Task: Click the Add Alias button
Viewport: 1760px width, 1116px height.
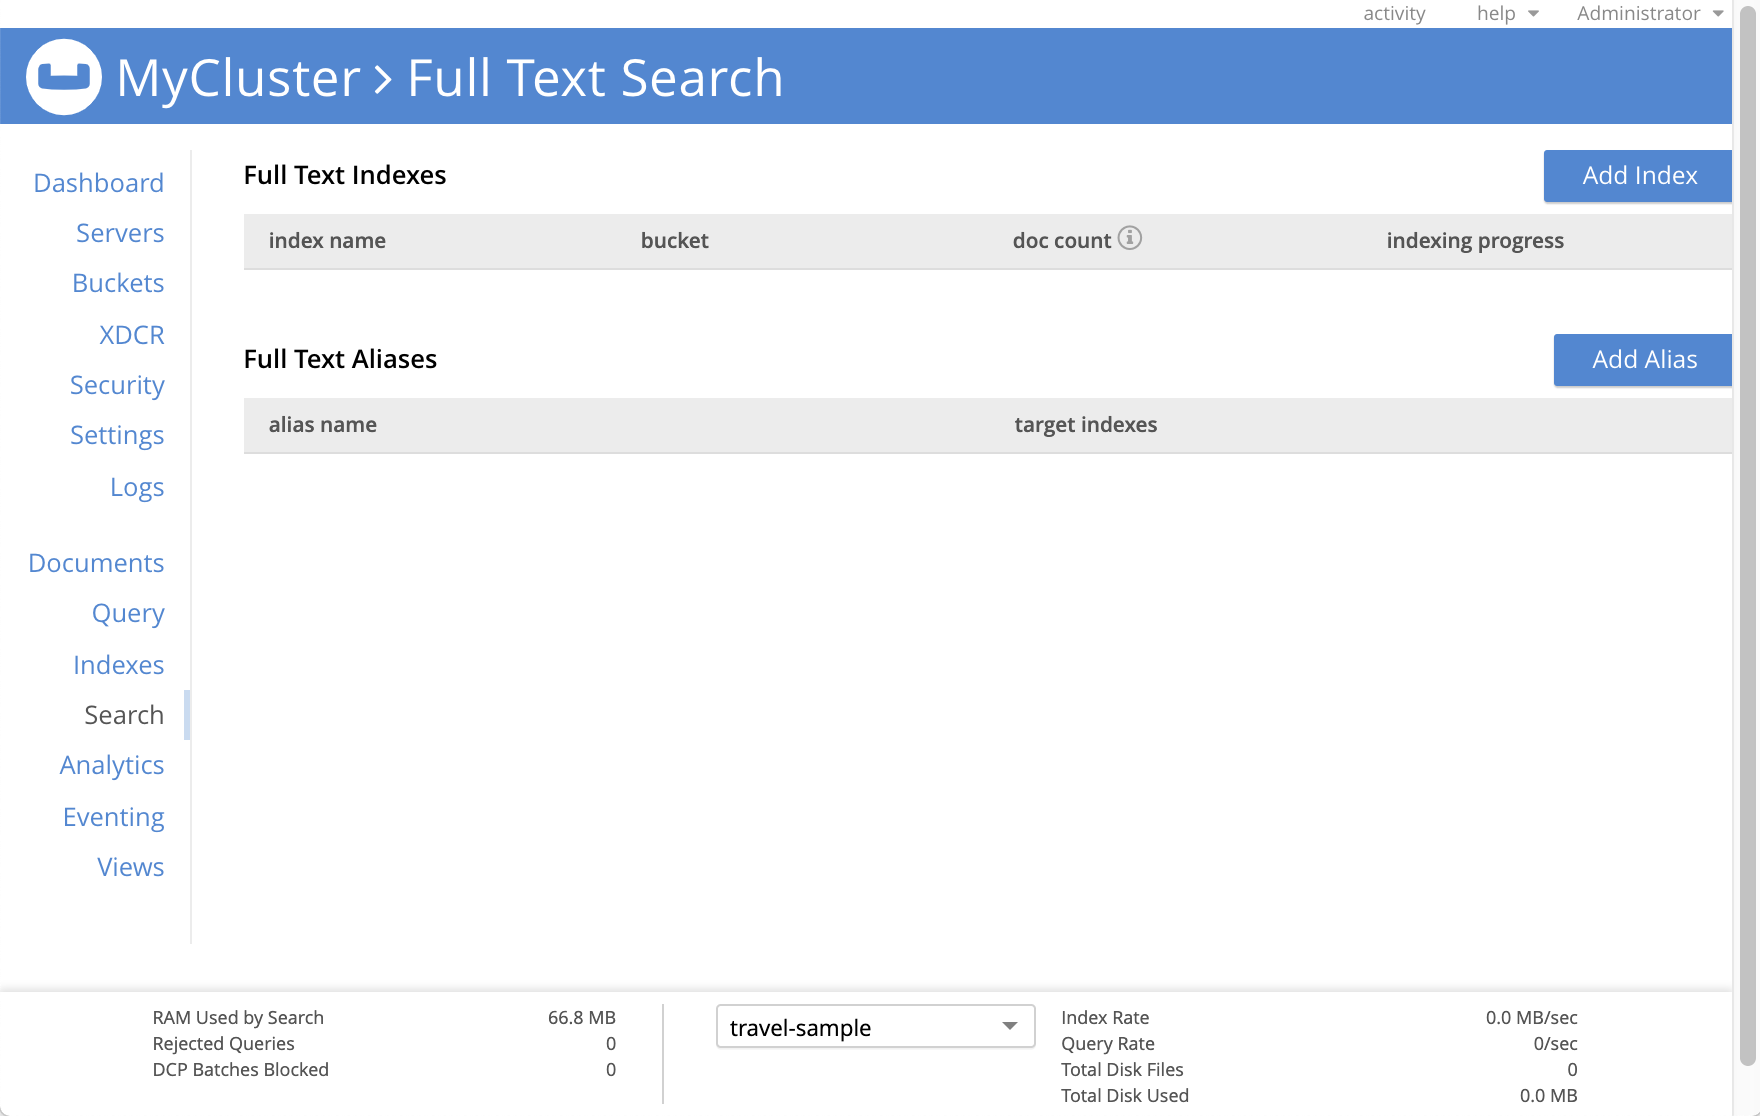Action: (x=1643, y=360)
